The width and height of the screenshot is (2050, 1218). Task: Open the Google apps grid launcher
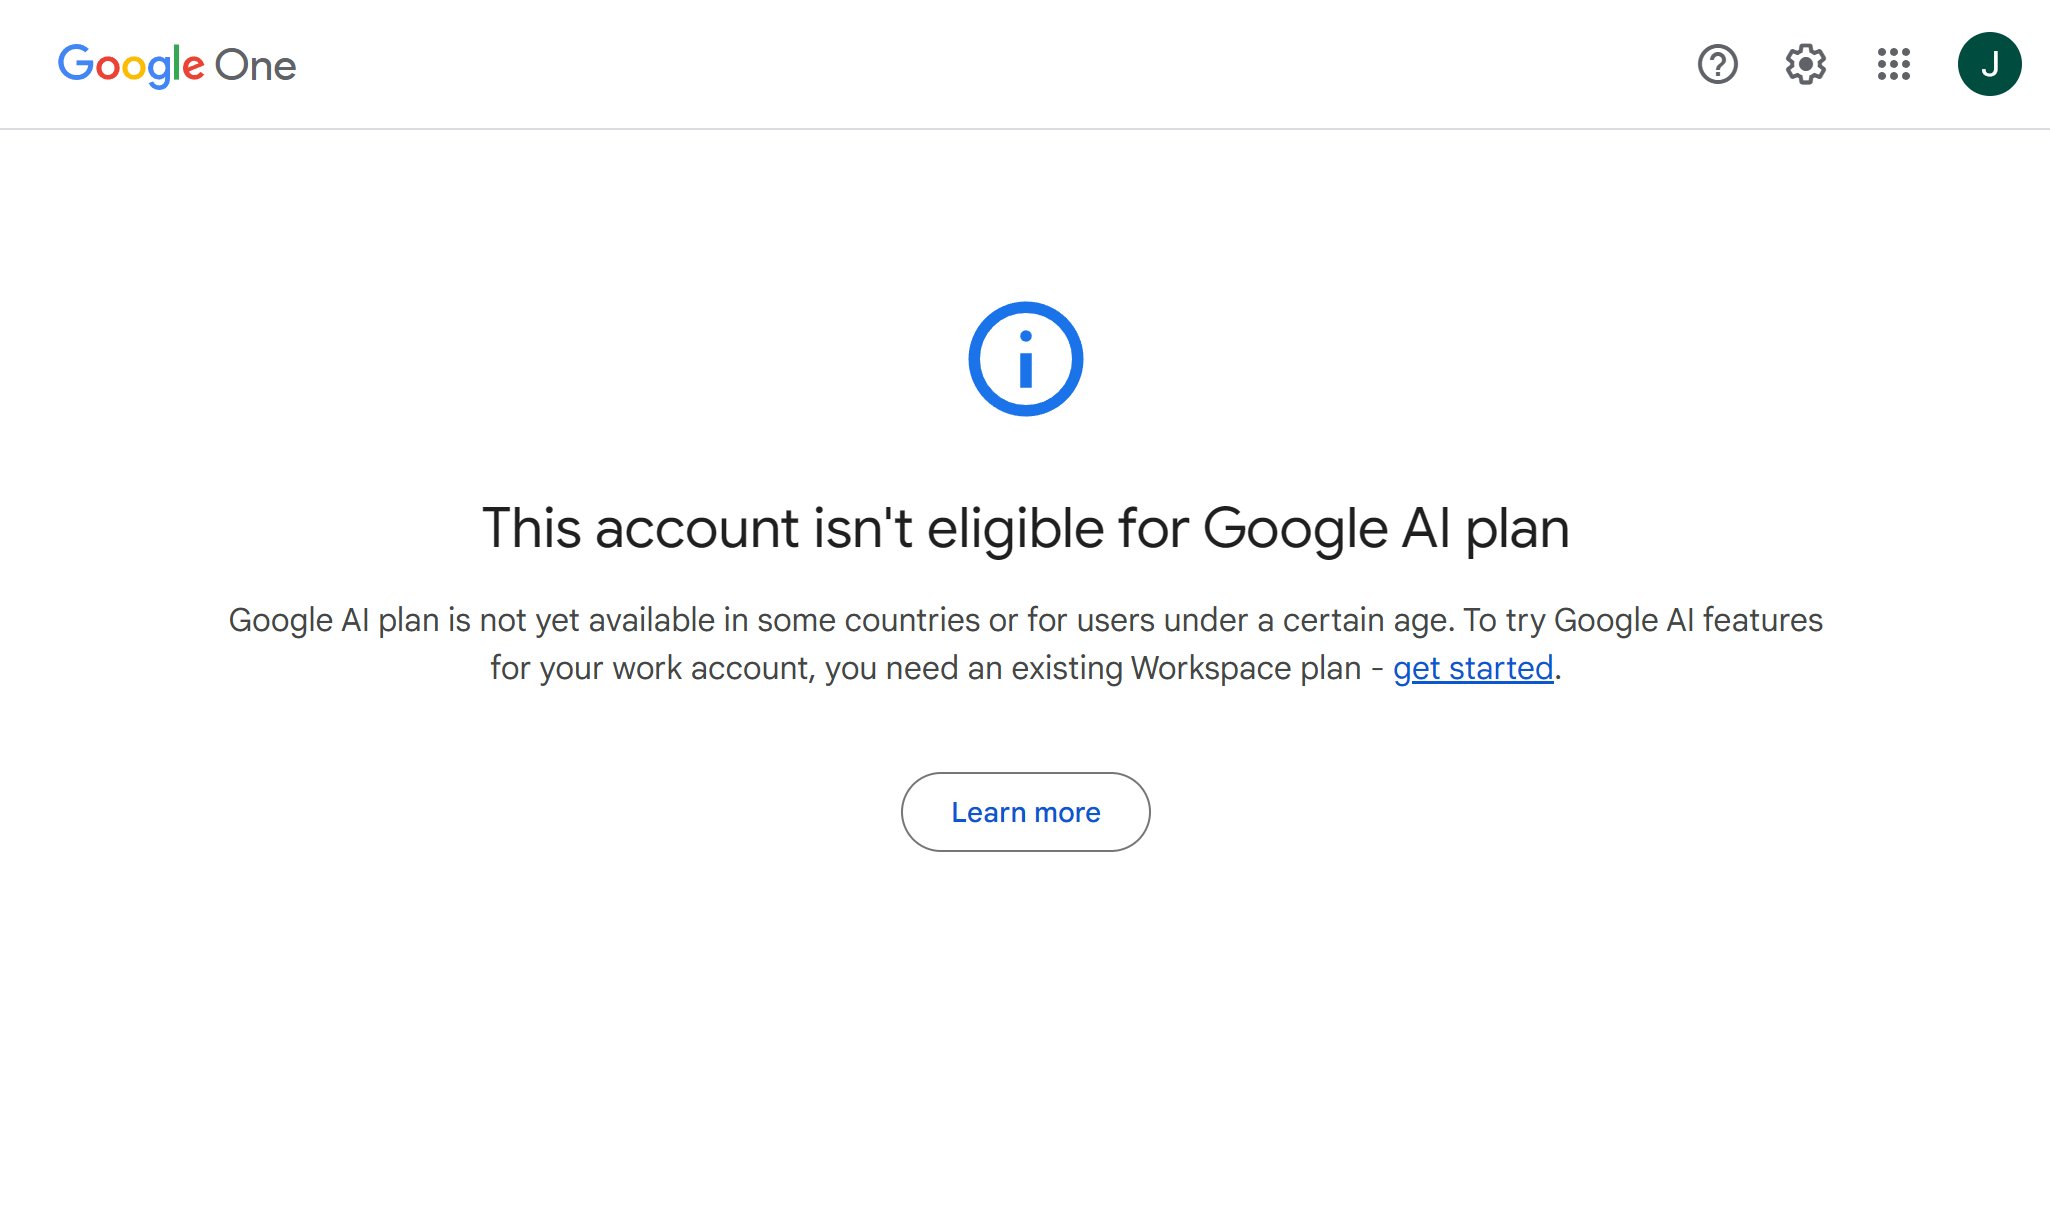click(1893, 65)
